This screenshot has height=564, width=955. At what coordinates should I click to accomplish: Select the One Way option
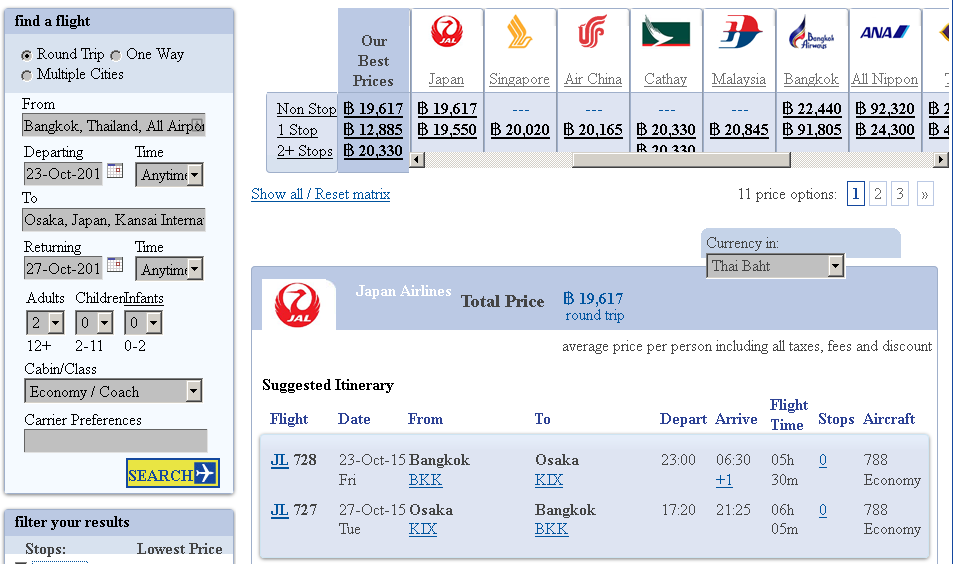pyautogui.click(x=116, y=55)
